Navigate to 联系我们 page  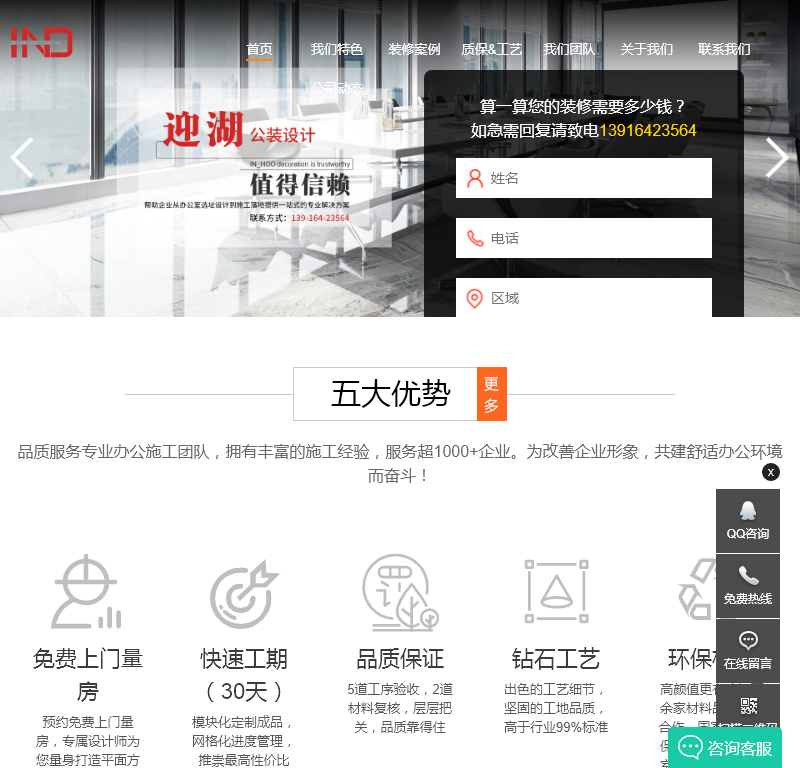point(724,49)
